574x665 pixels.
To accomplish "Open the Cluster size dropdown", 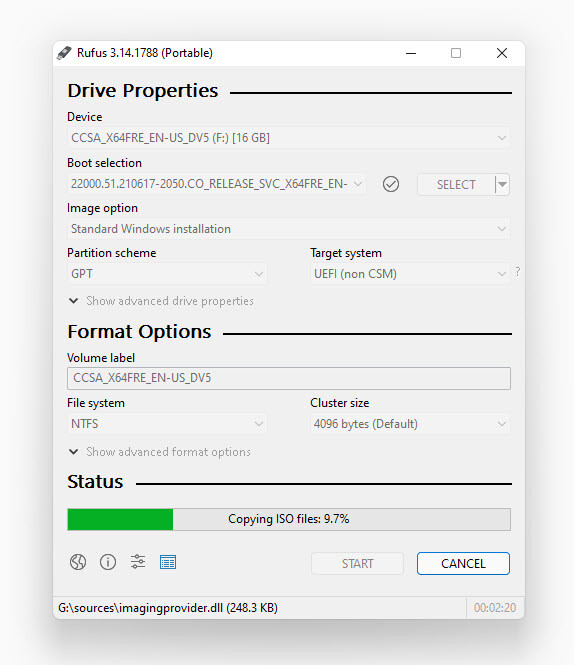I will tap(410, 424).
